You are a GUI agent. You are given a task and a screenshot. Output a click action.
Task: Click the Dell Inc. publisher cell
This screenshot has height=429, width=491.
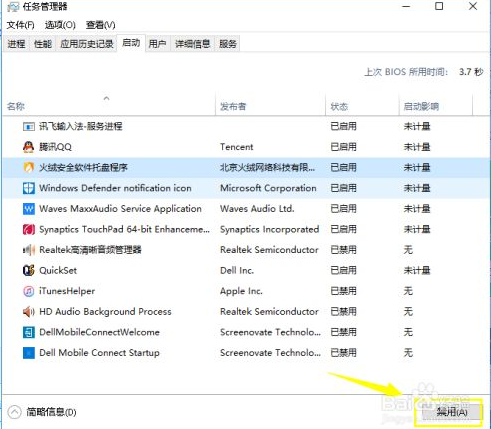click(x=237, y=270)
